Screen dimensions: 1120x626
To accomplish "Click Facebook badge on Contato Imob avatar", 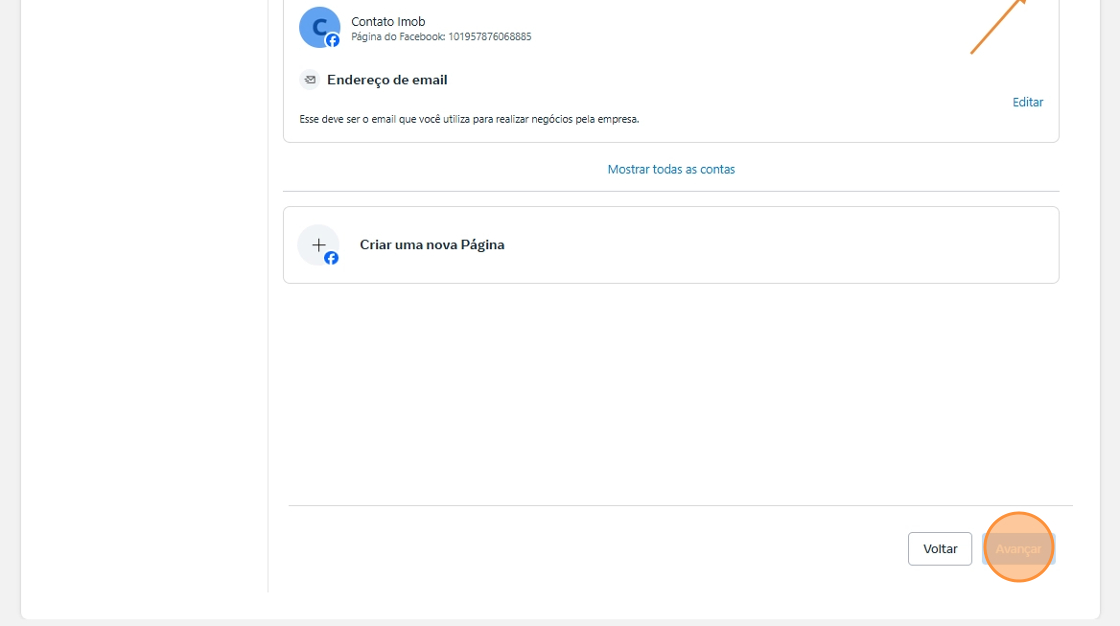I will tap(333, 41).
